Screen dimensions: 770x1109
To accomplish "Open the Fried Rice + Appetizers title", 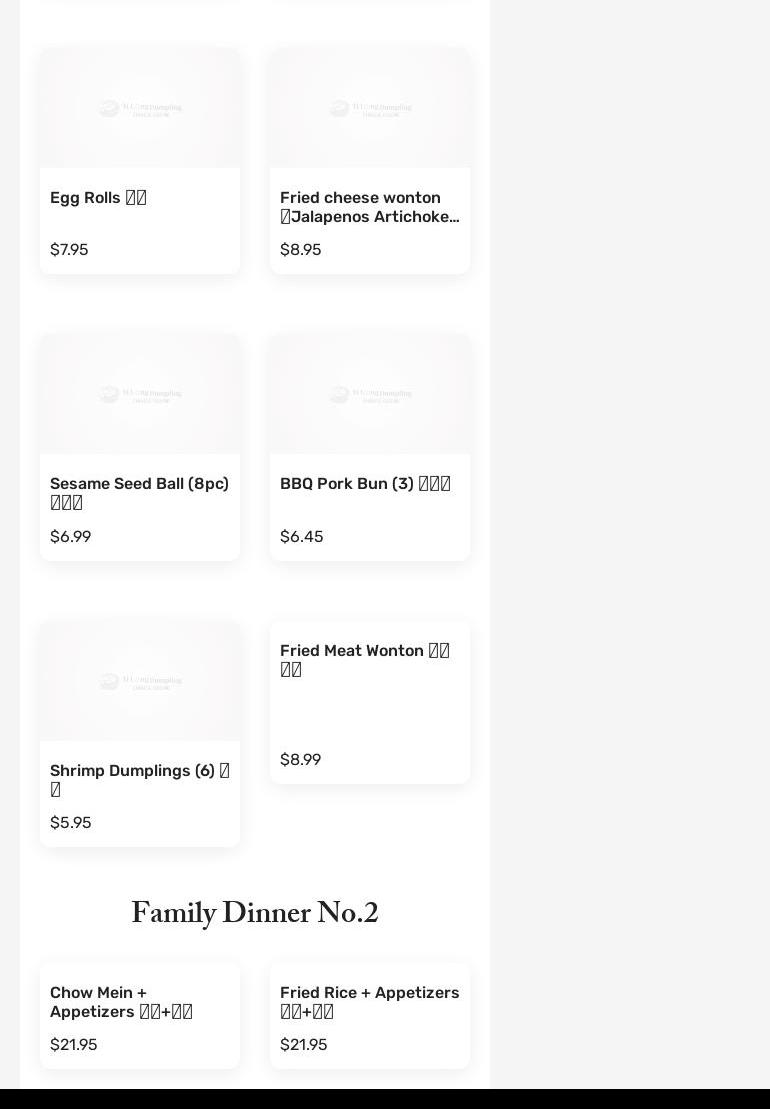I will click(369, 1002).
